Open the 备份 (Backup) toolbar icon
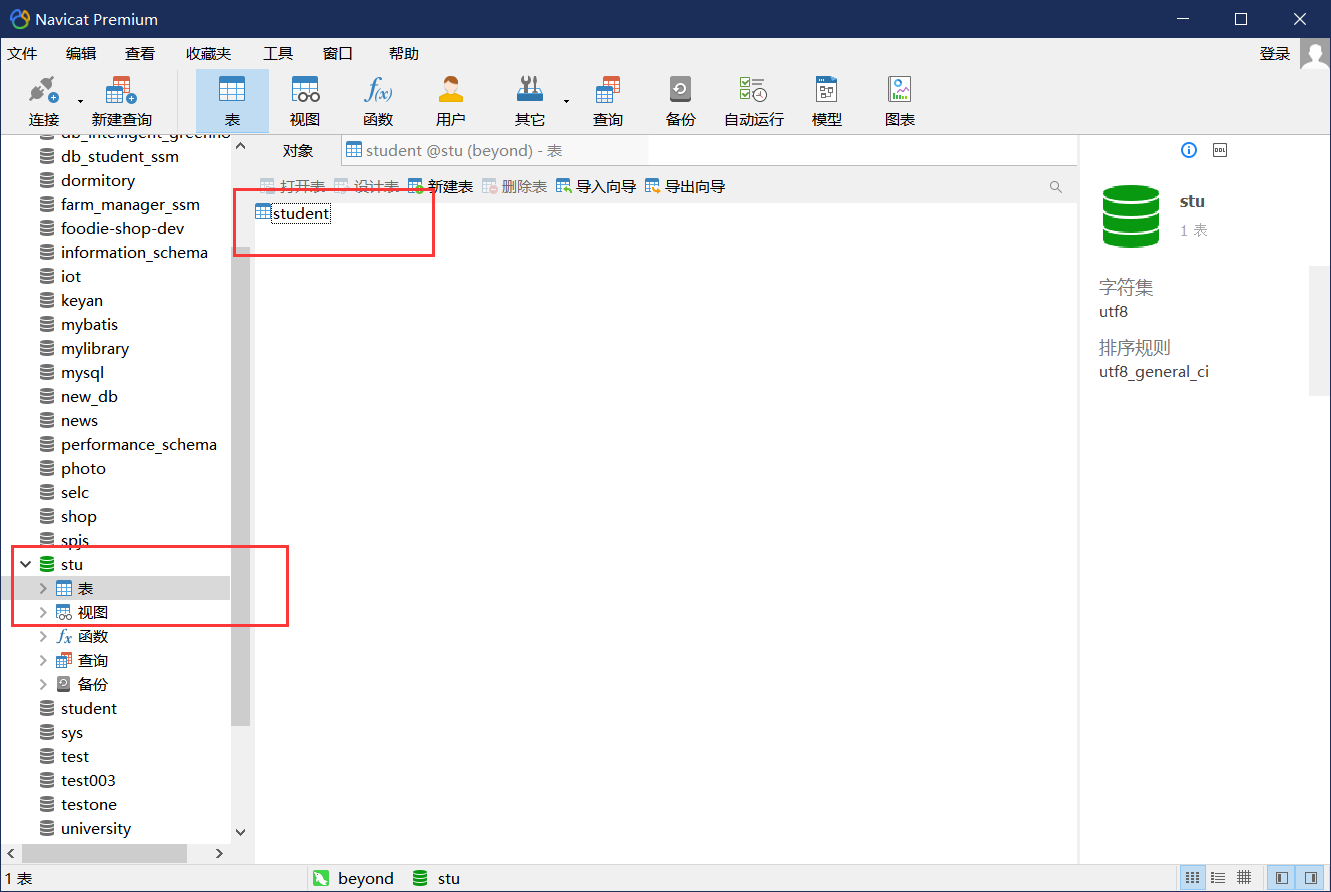The image size is (1331, 892). [x=680, y=99]
